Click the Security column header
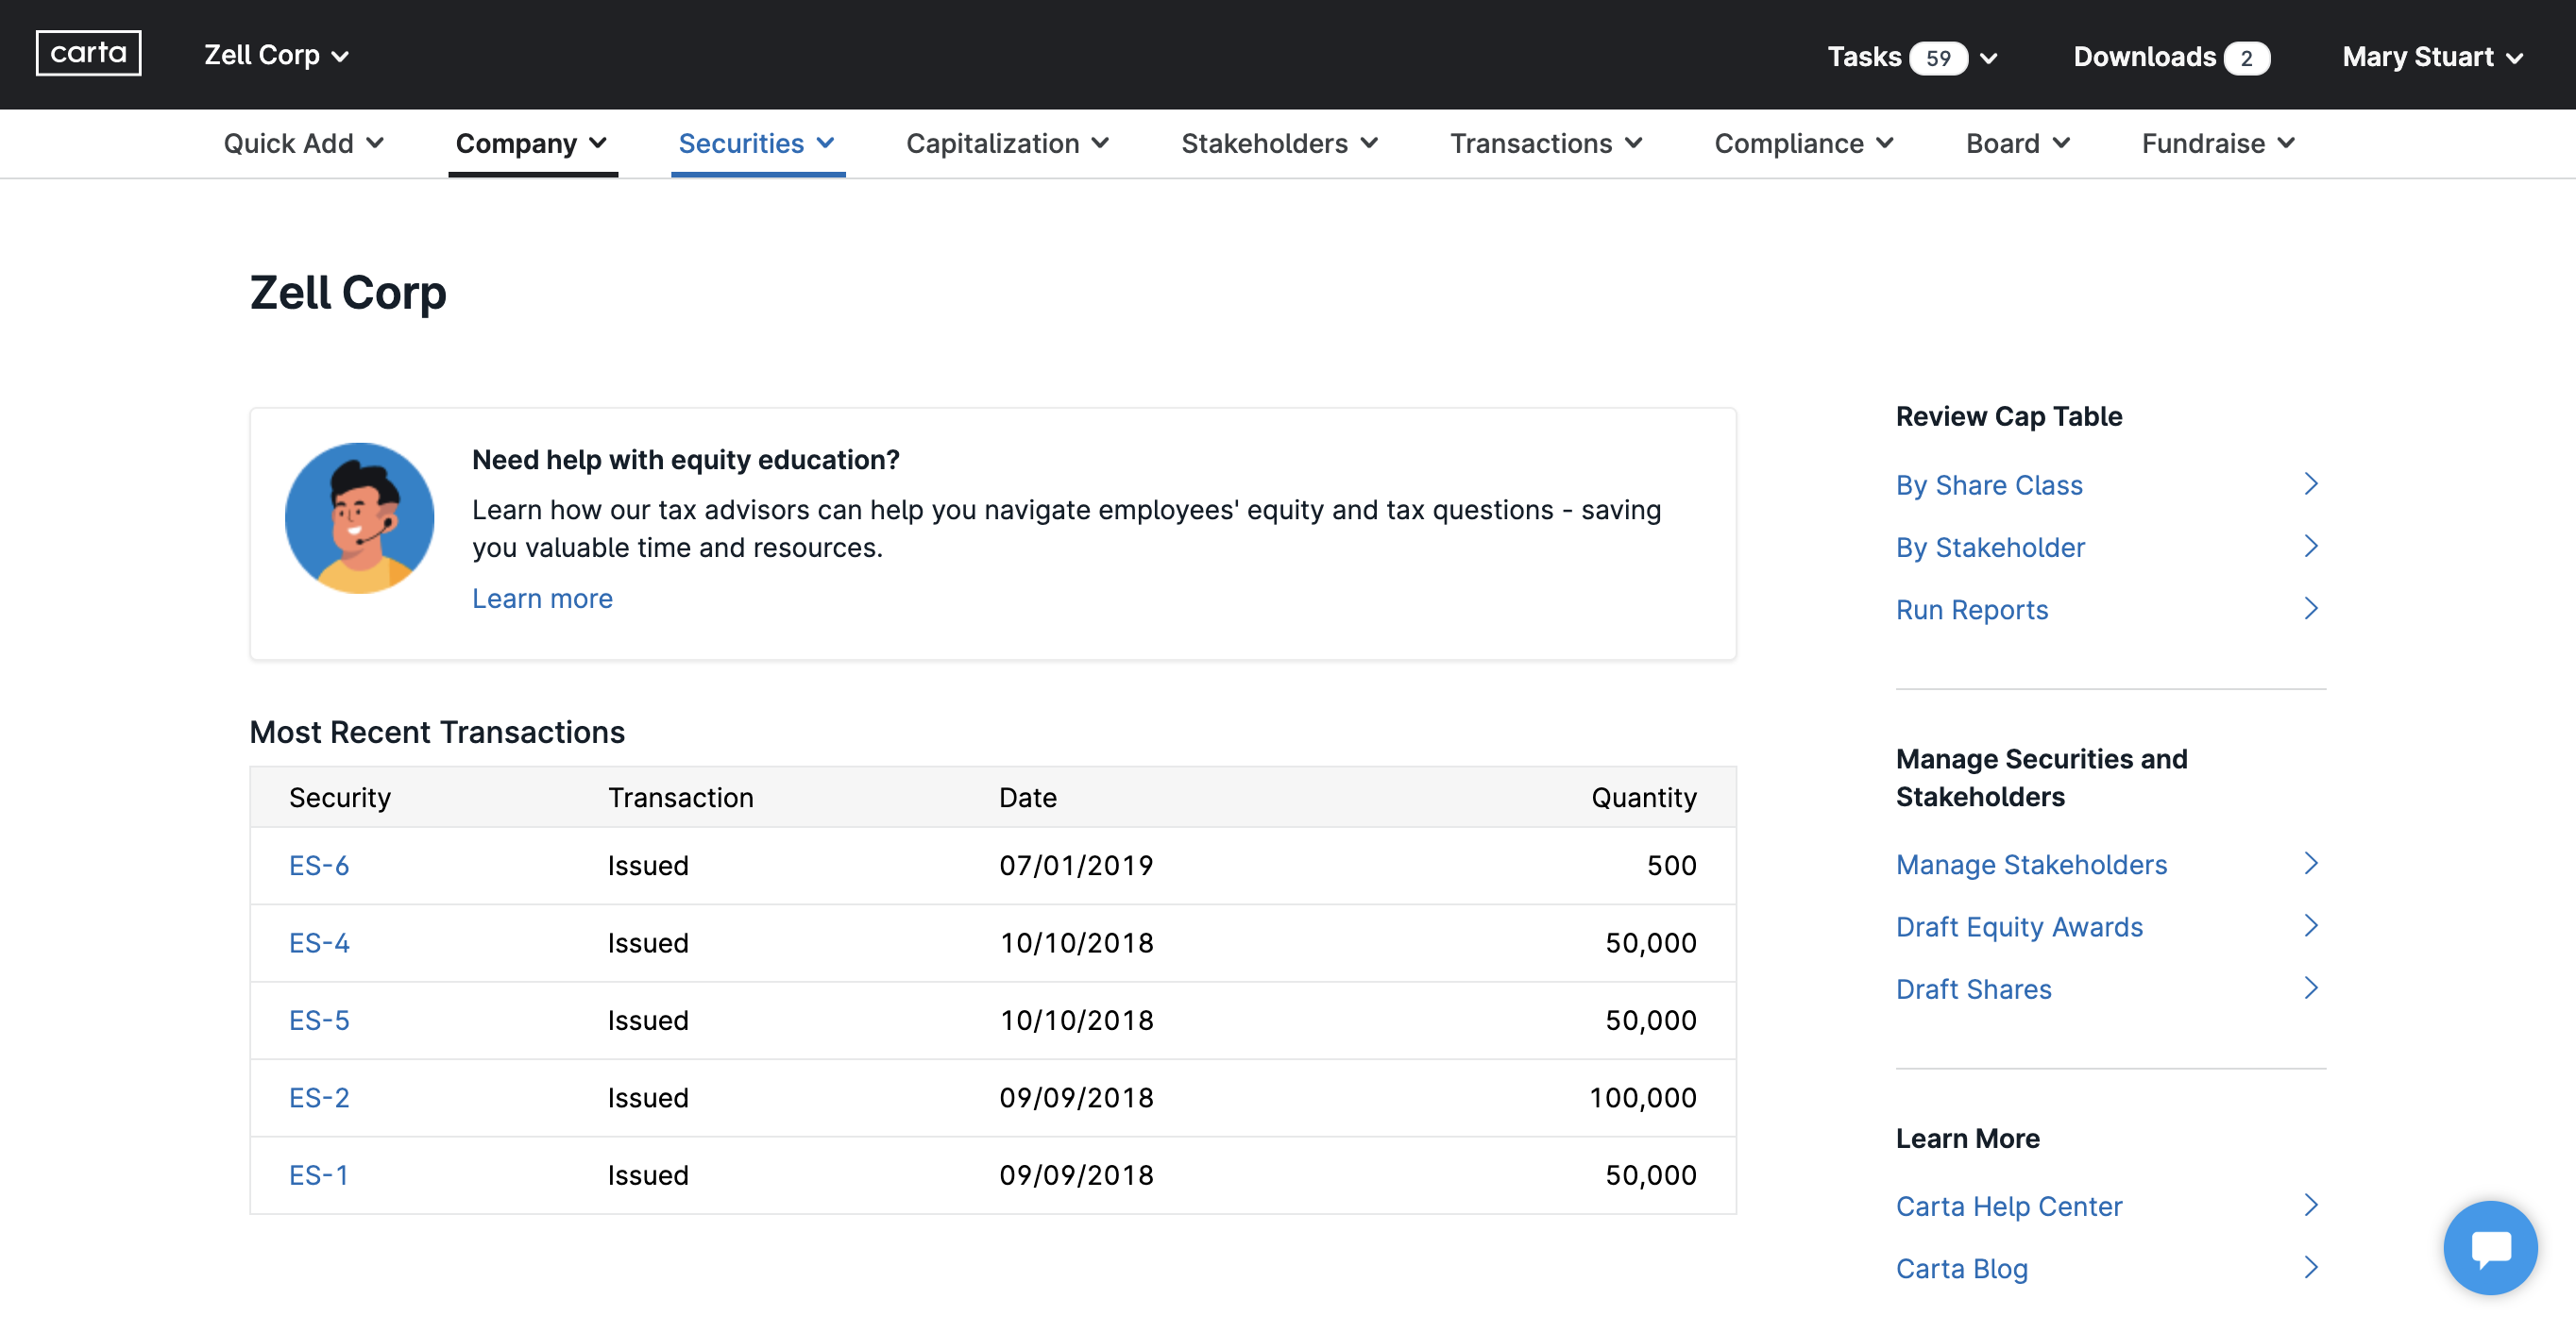This screenshot has width=2576, height=1333. click(x=340, y=797)
